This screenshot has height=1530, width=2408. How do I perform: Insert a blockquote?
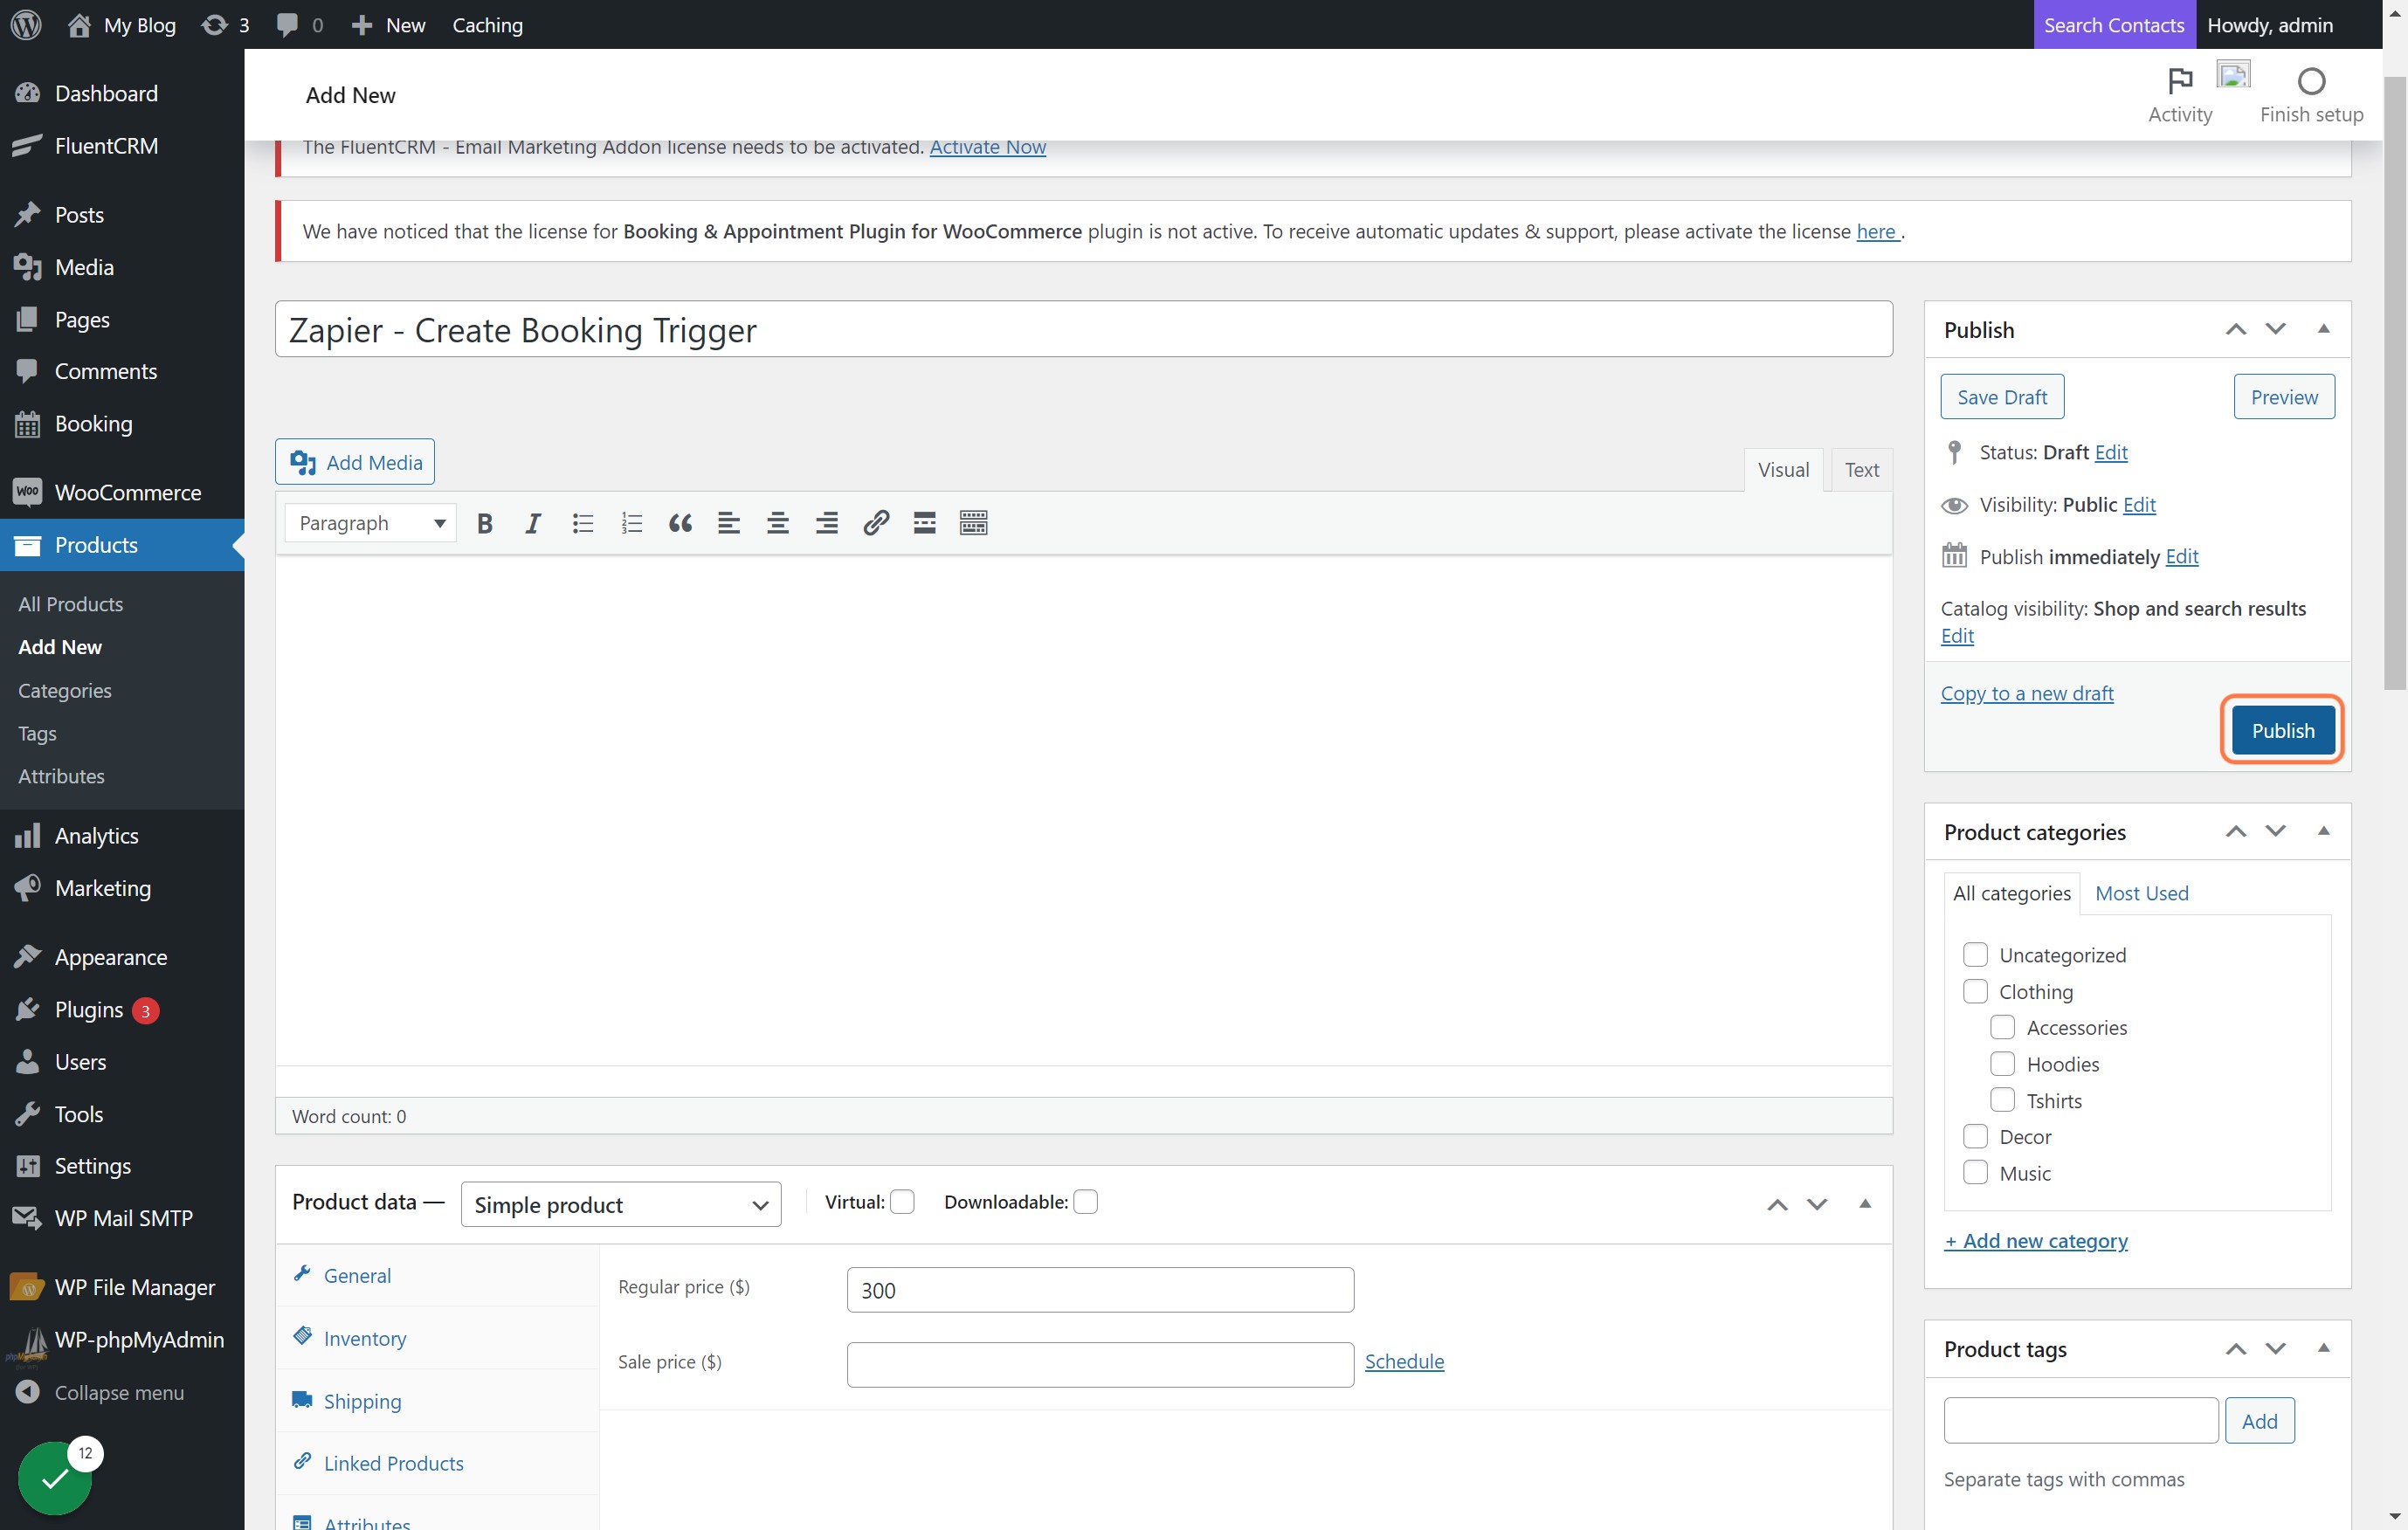click(680, 523)
